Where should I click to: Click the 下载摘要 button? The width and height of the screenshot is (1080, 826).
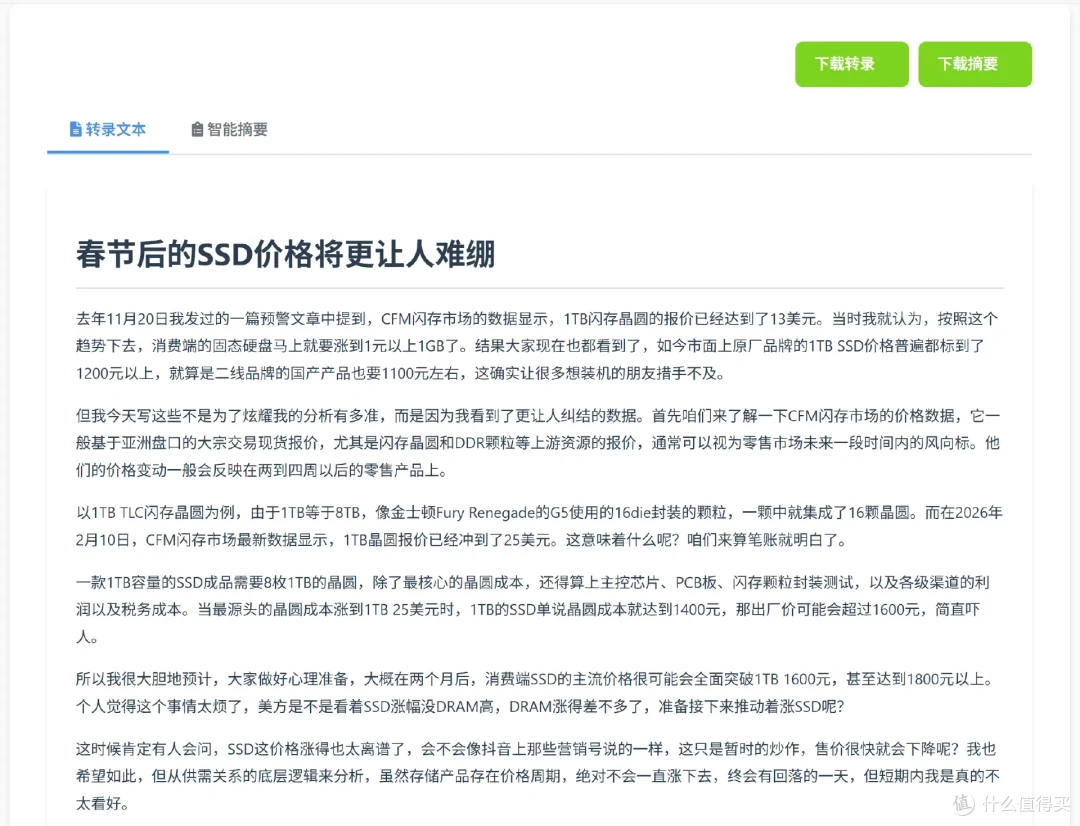coord(975,64)
